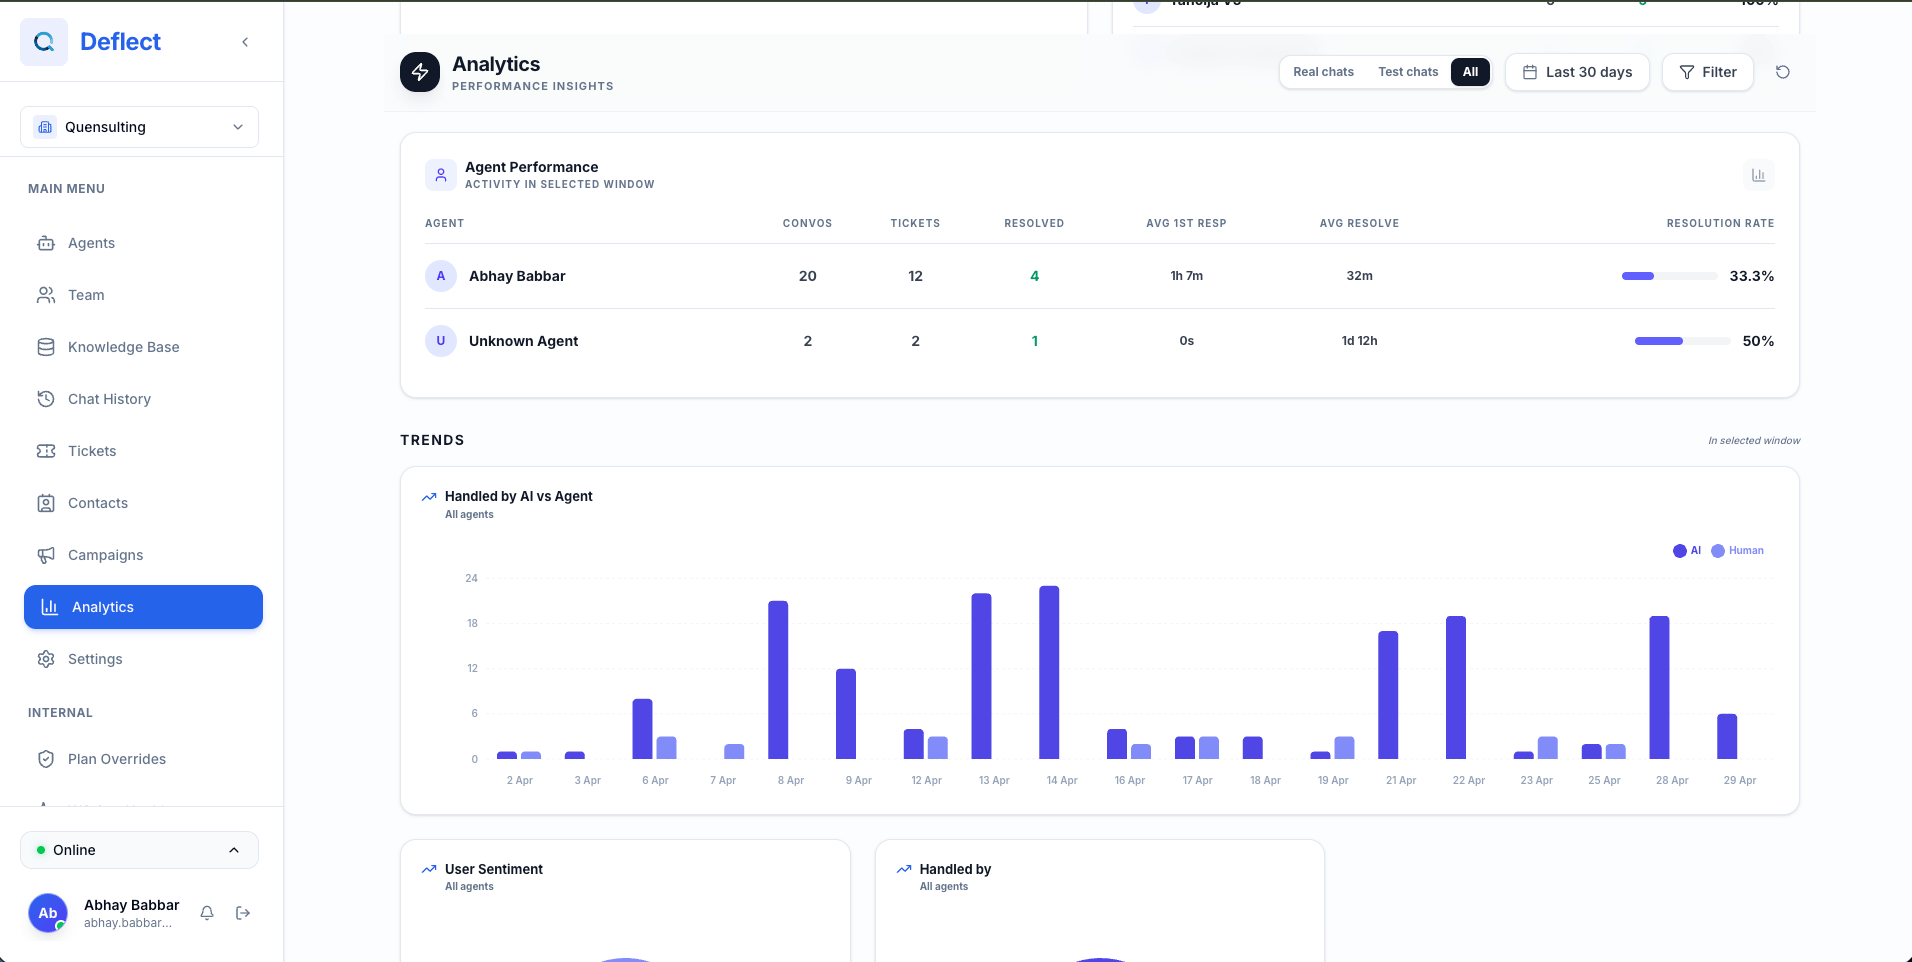Open the Quensulting workspace dropdown
Image resolution: width=1912 pixels, height=962 pixels.
tap(139, 127)
